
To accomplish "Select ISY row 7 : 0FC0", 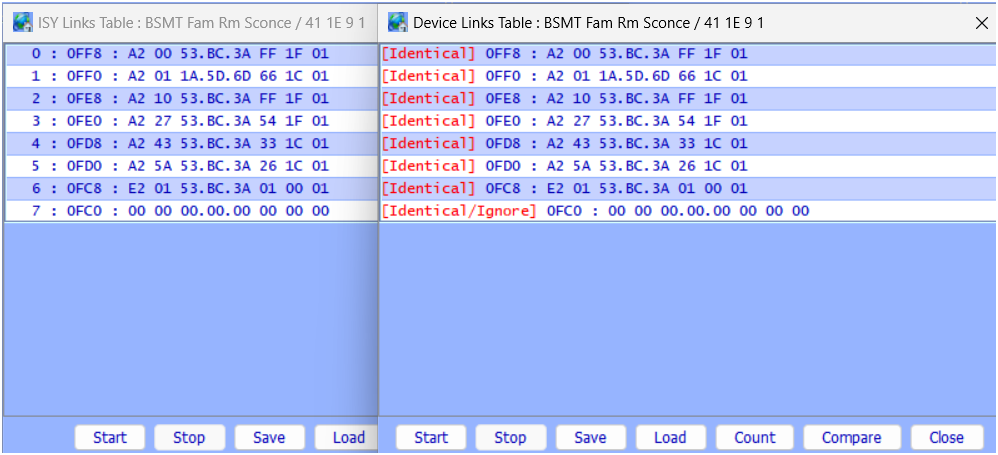I will pyautogui.click(x=191, y=211).
